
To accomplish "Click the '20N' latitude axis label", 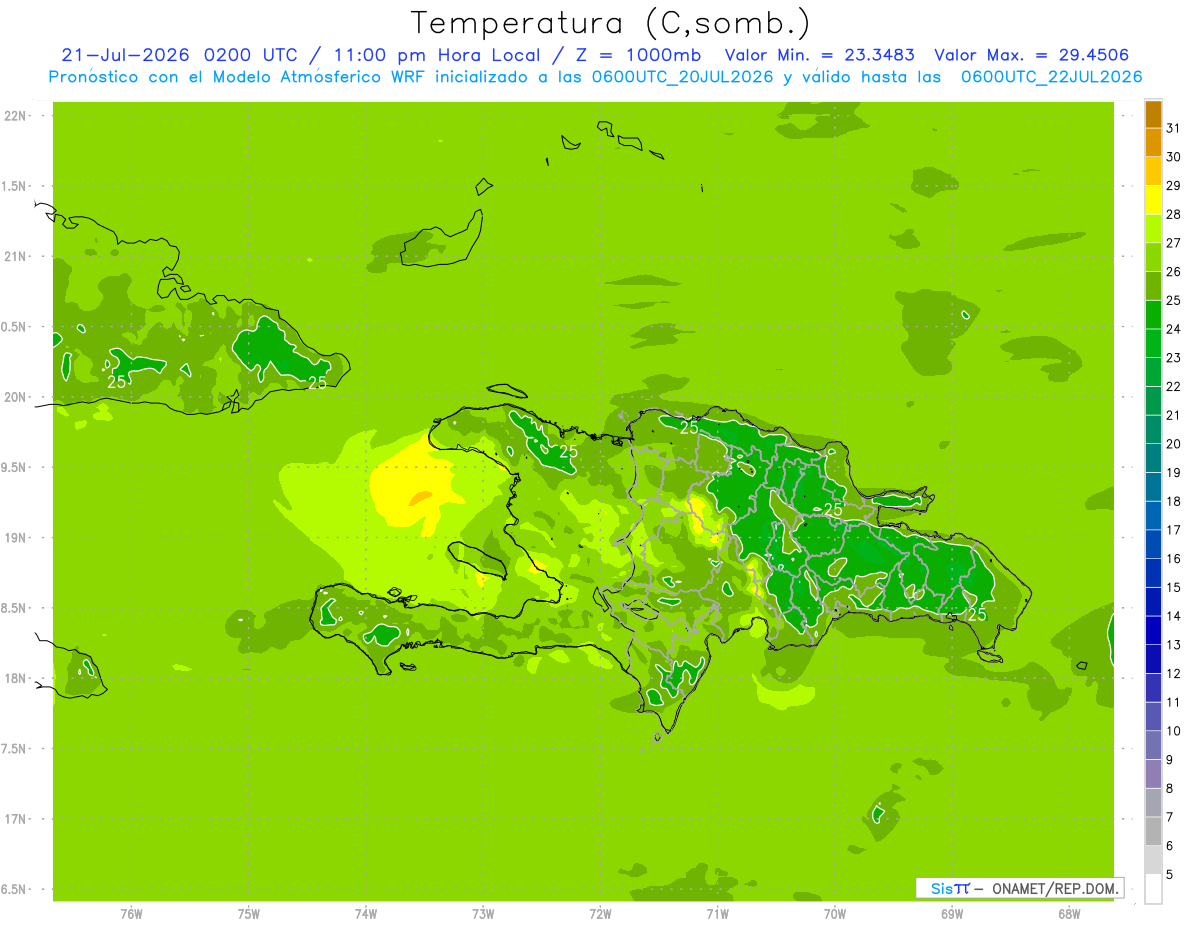I will pos(15,397).
